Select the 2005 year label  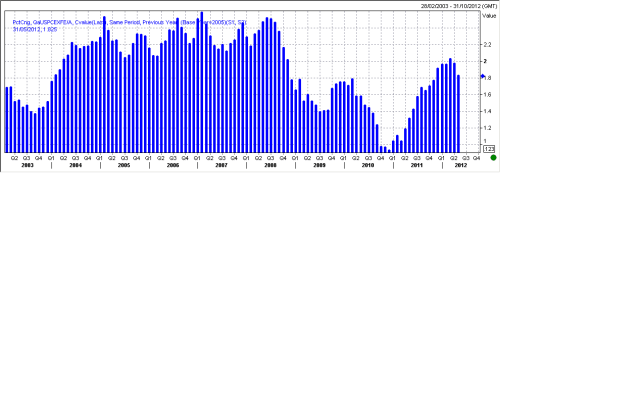(124, 165)
